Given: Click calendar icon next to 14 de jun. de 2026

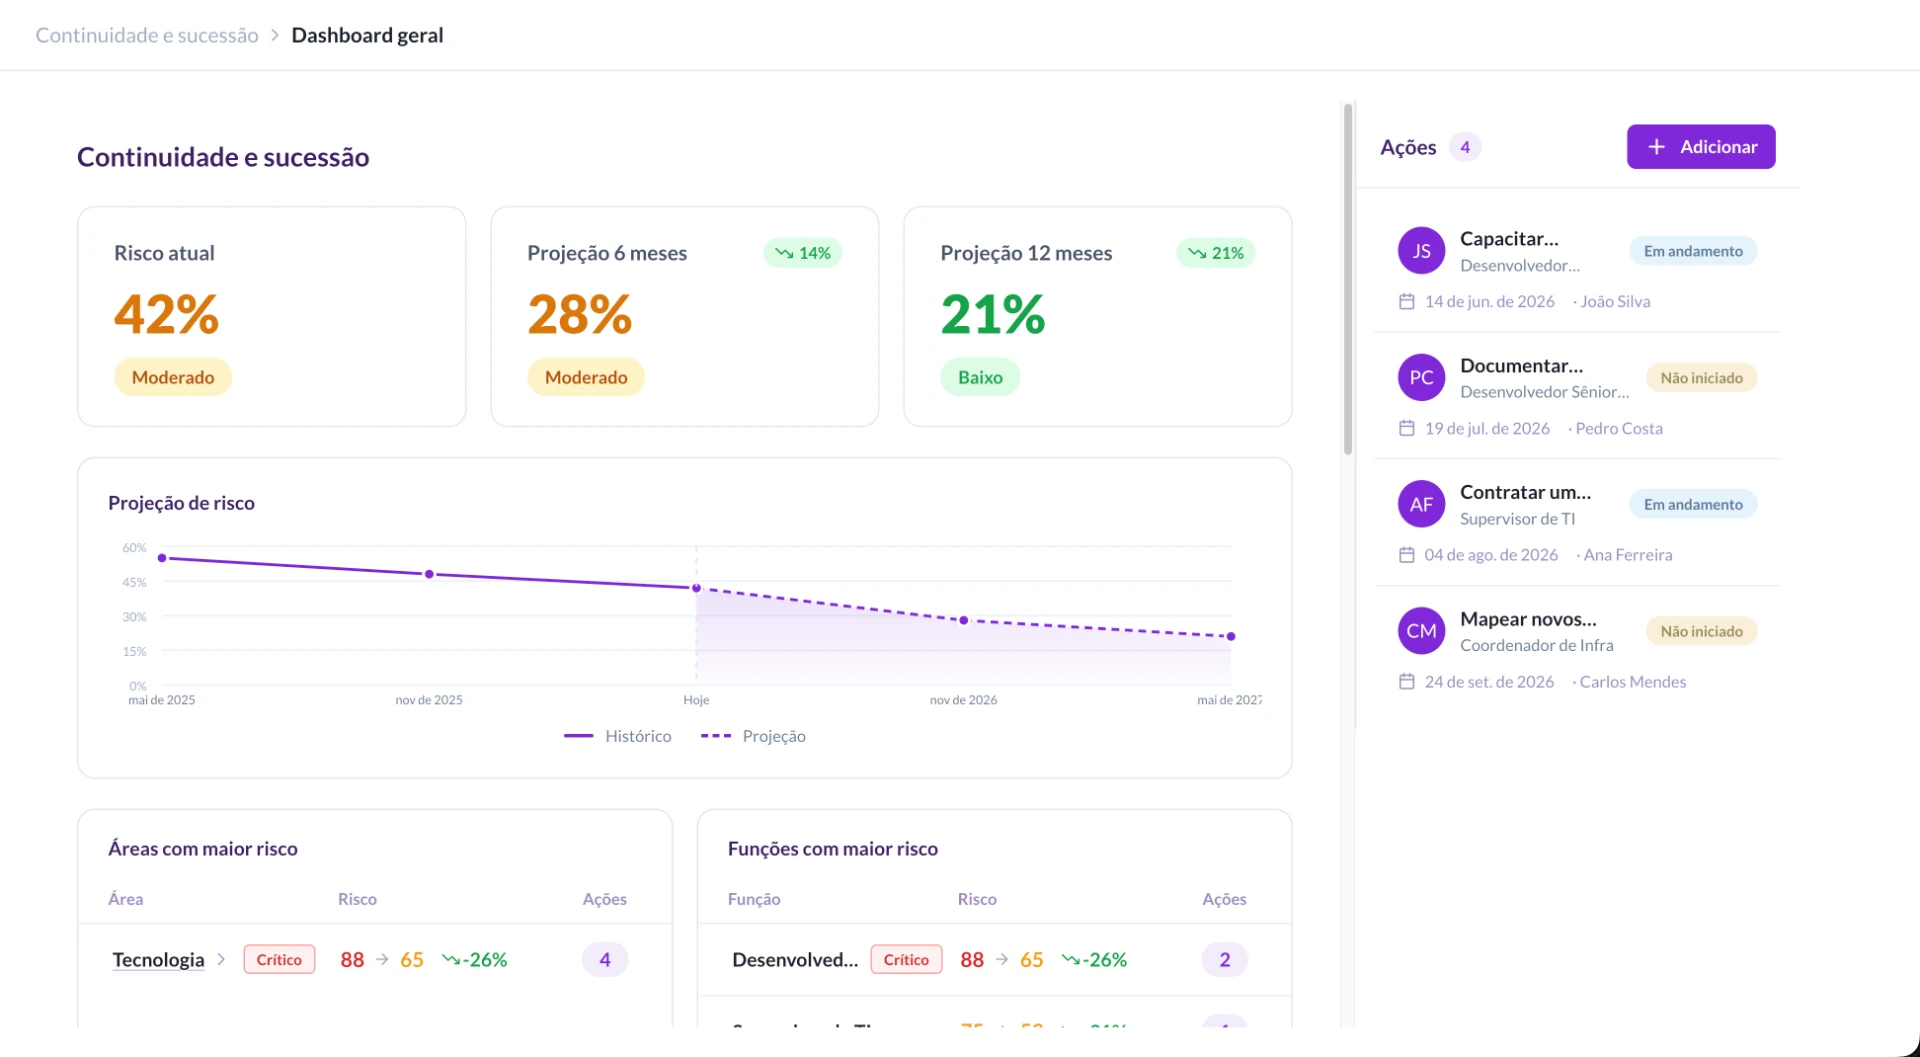Looking at the screenshot, I should [x=1406, y=301].
